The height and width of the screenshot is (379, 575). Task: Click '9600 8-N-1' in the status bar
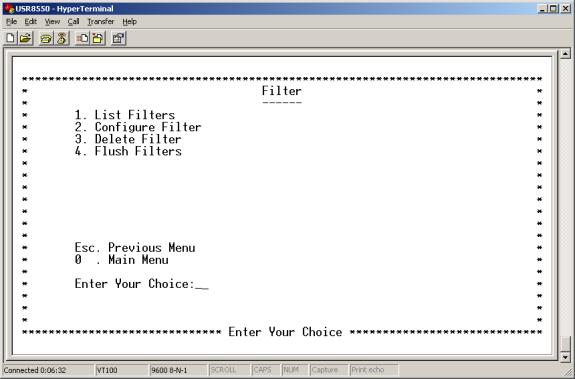tap(169, 370)
